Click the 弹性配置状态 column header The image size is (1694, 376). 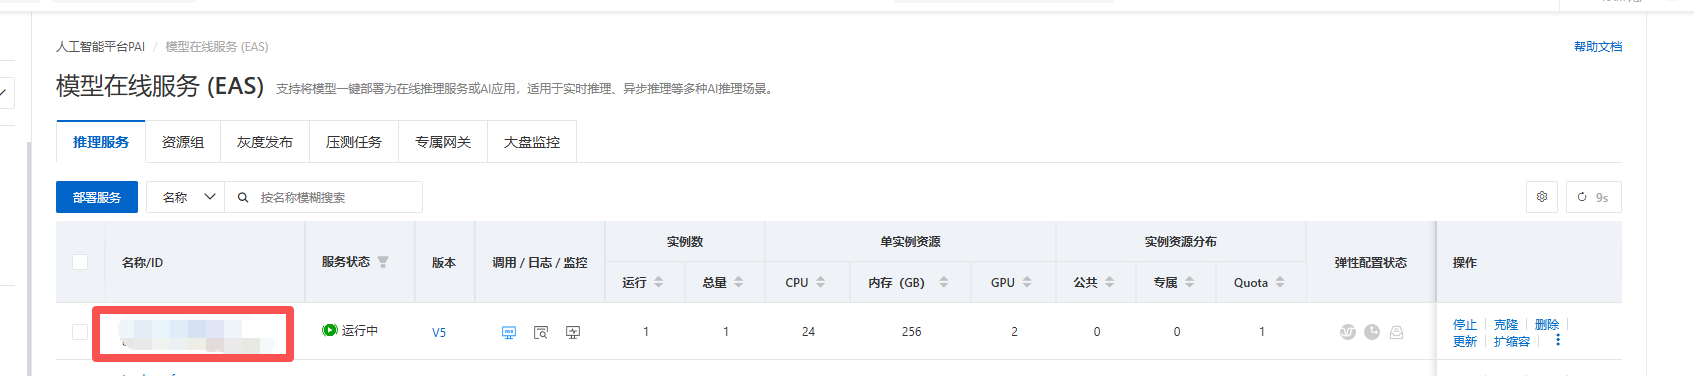pos(1371,262)
